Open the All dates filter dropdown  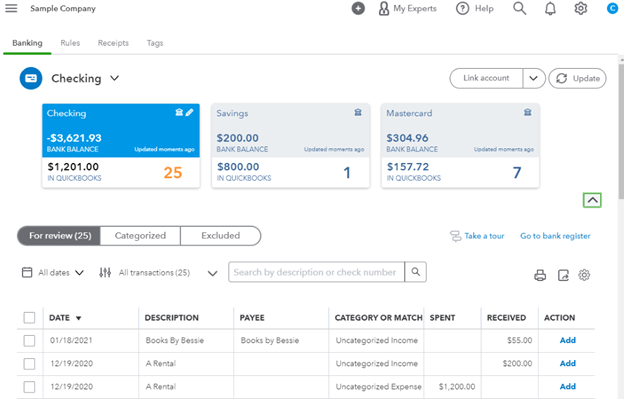[53, 272]
